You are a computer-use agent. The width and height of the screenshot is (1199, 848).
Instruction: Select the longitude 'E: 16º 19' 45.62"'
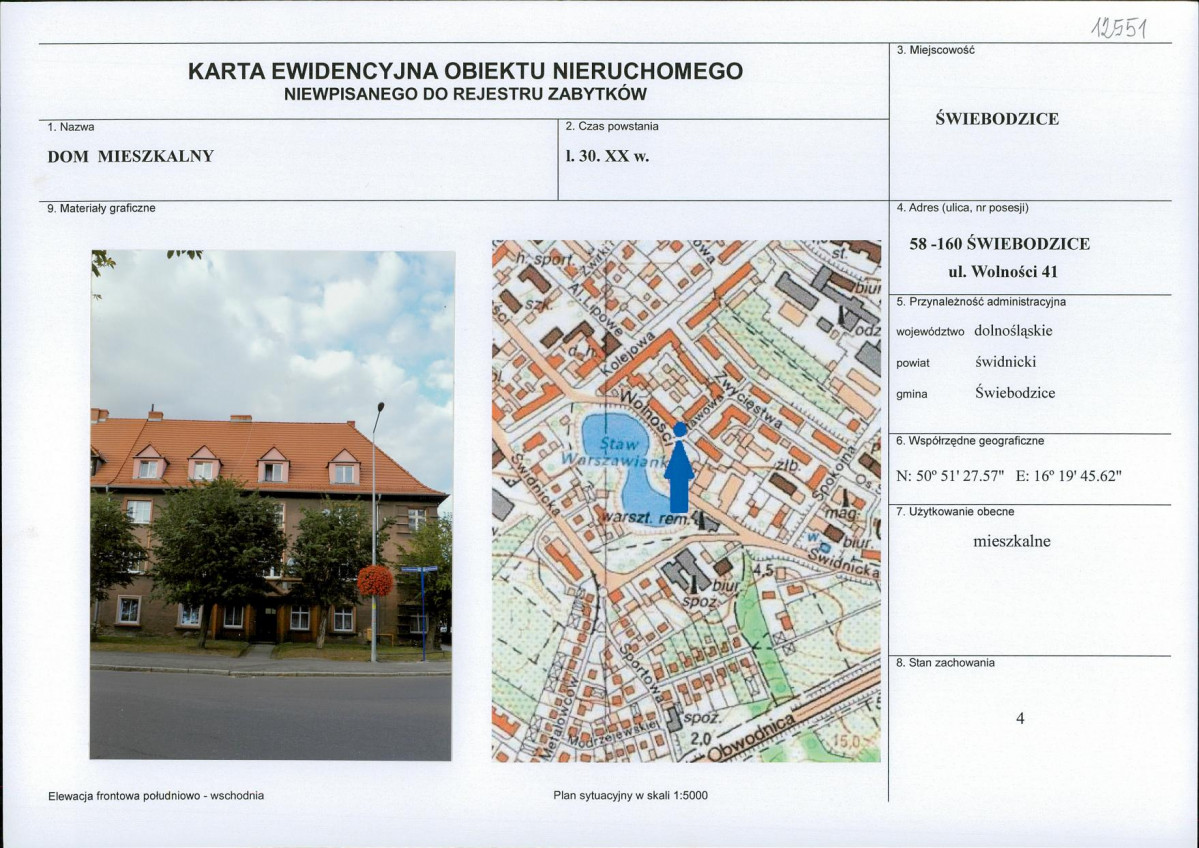(x=1068, y=476)
